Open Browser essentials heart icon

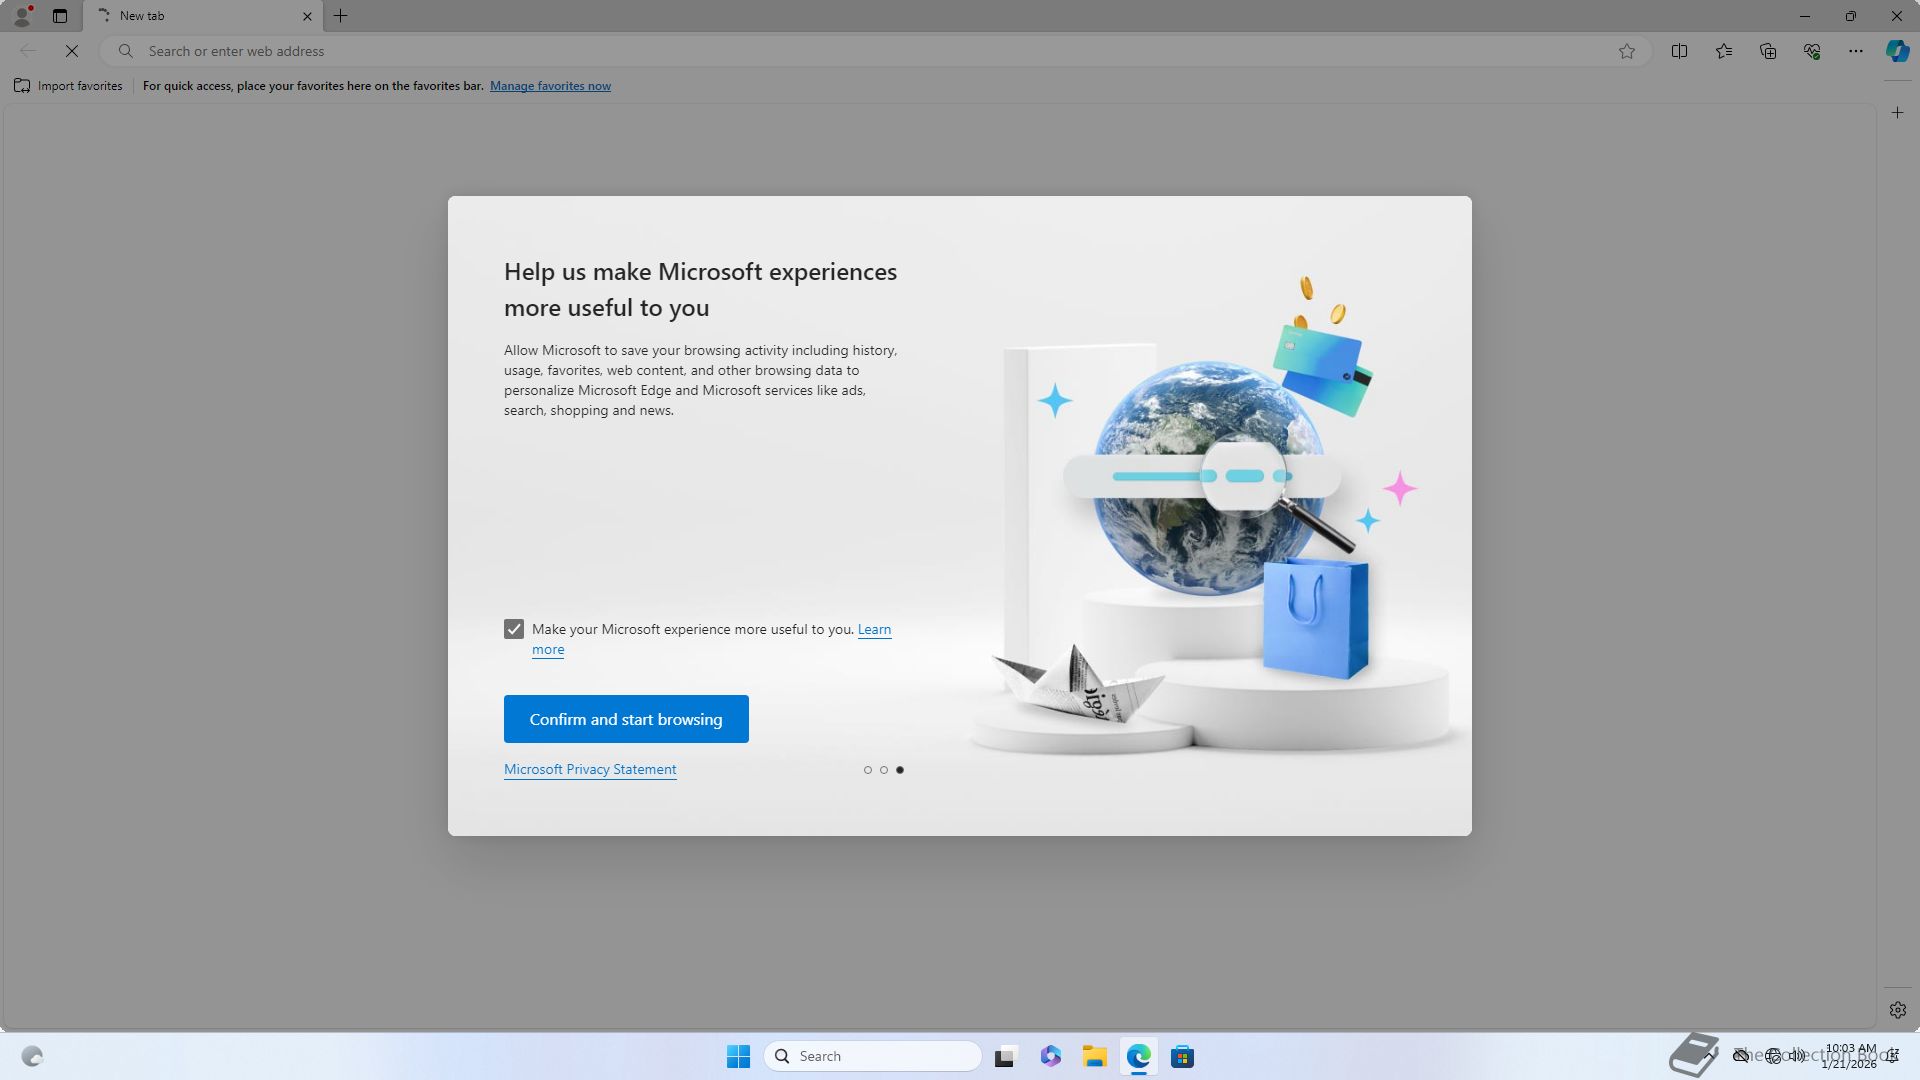click(x=1812, y=51)
